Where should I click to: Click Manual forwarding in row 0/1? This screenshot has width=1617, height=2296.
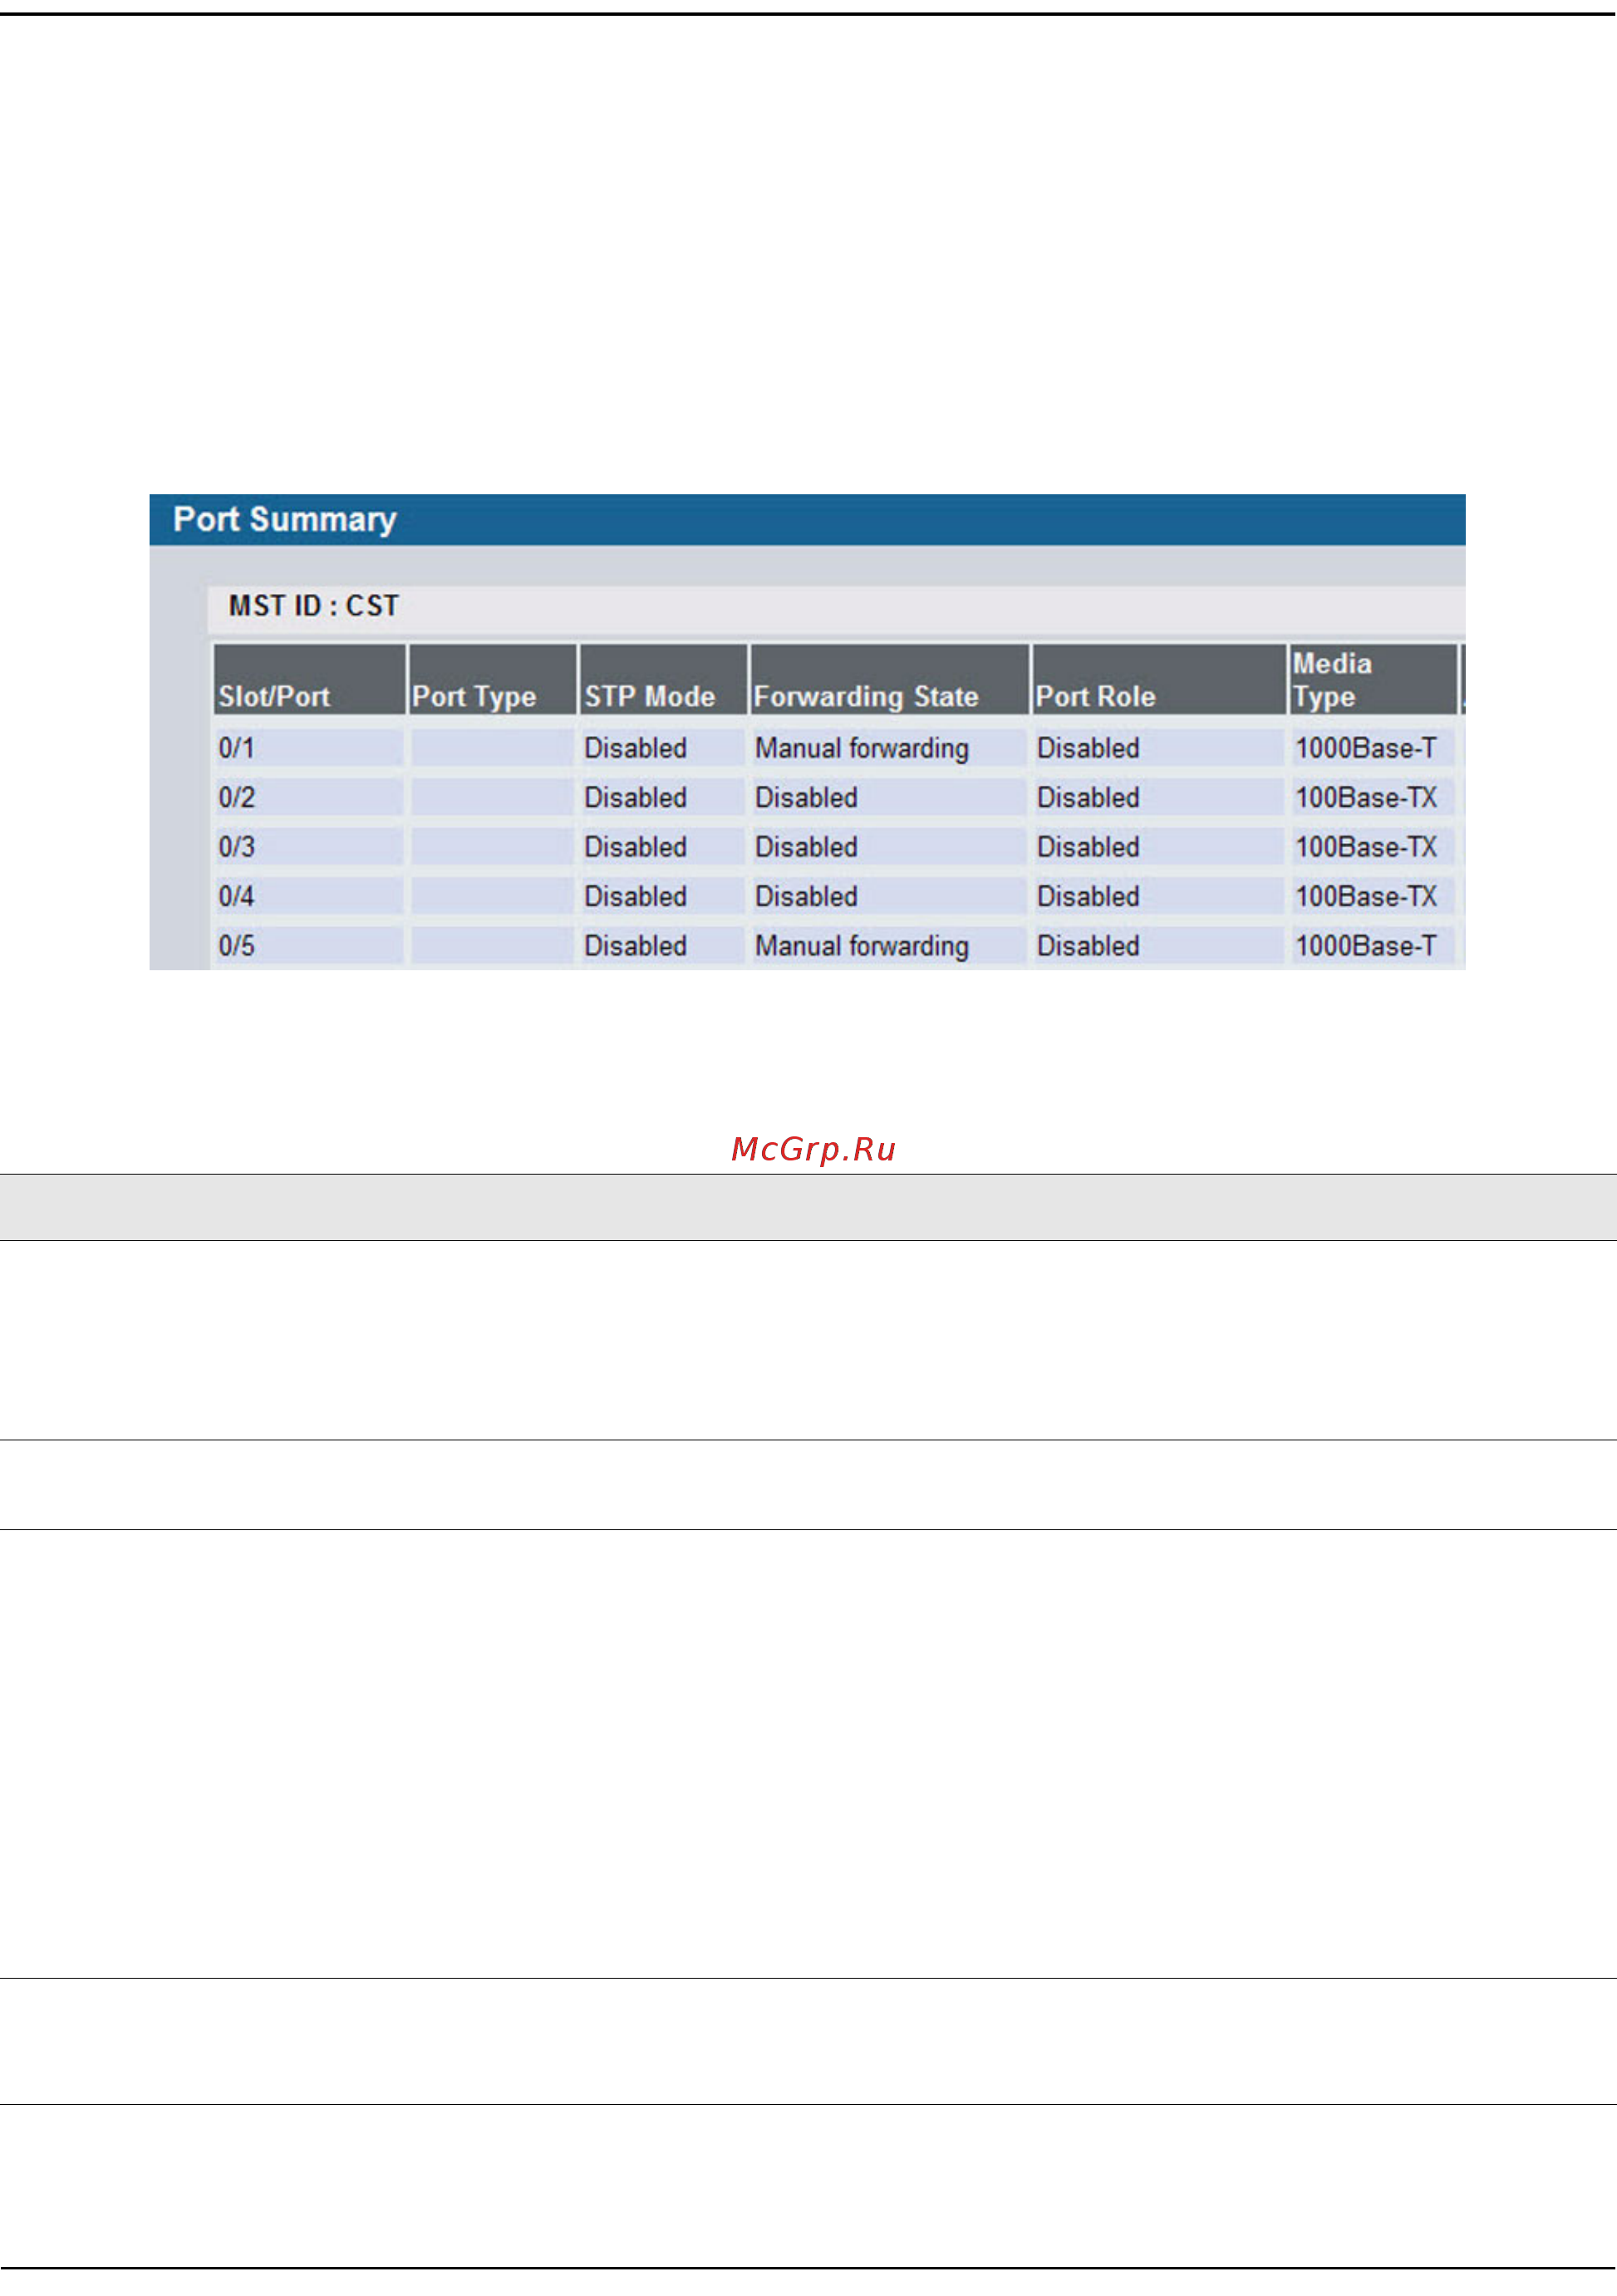pyautogui.click(x=862, y=748)
